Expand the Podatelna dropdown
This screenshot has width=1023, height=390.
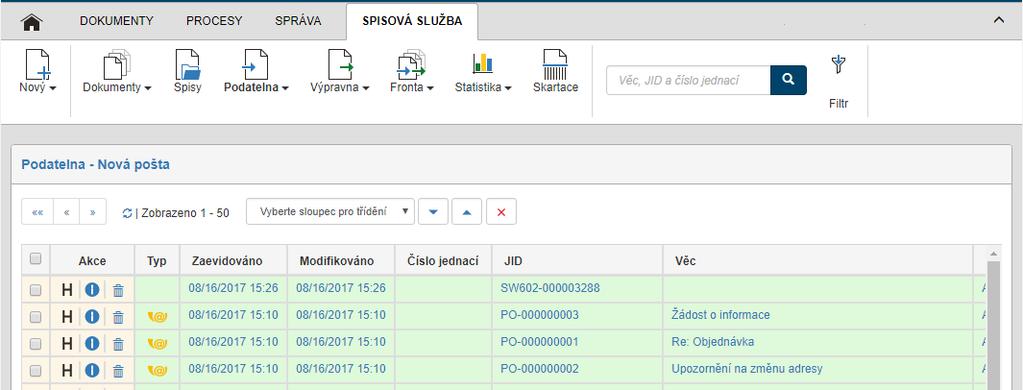click(x=257, y=72)
